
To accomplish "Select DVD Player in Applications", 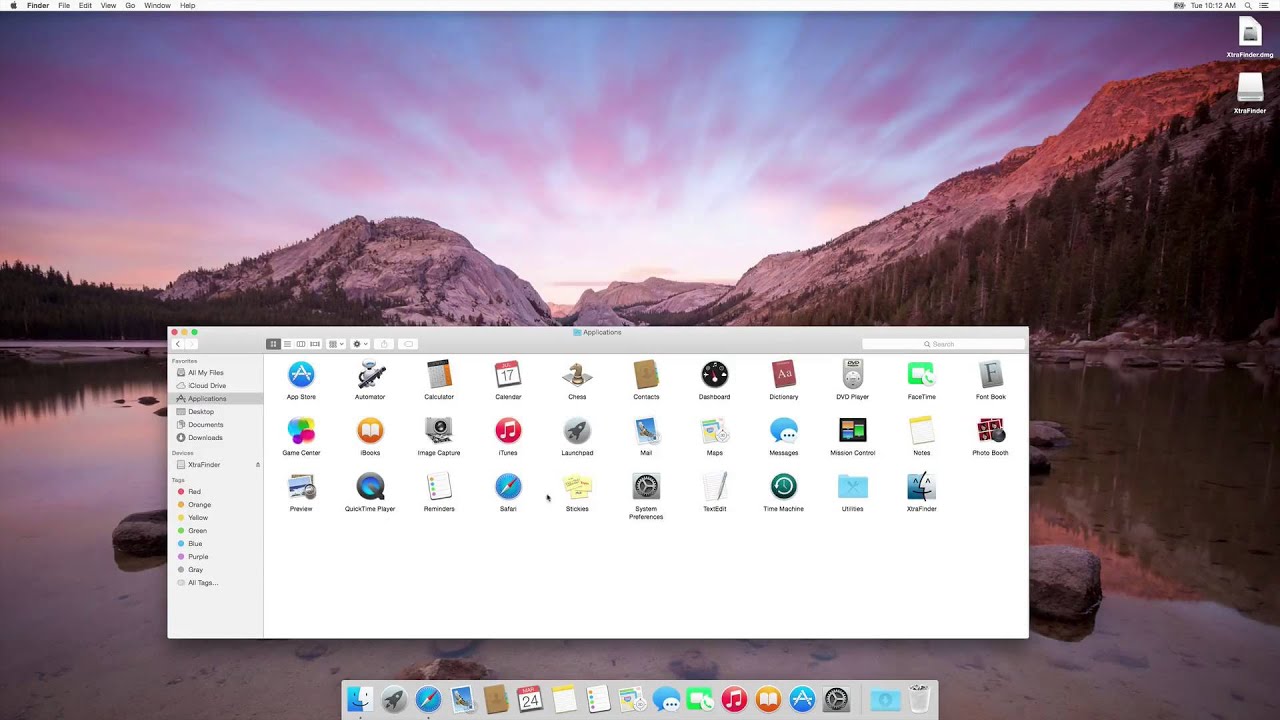I will pos(853,375).
